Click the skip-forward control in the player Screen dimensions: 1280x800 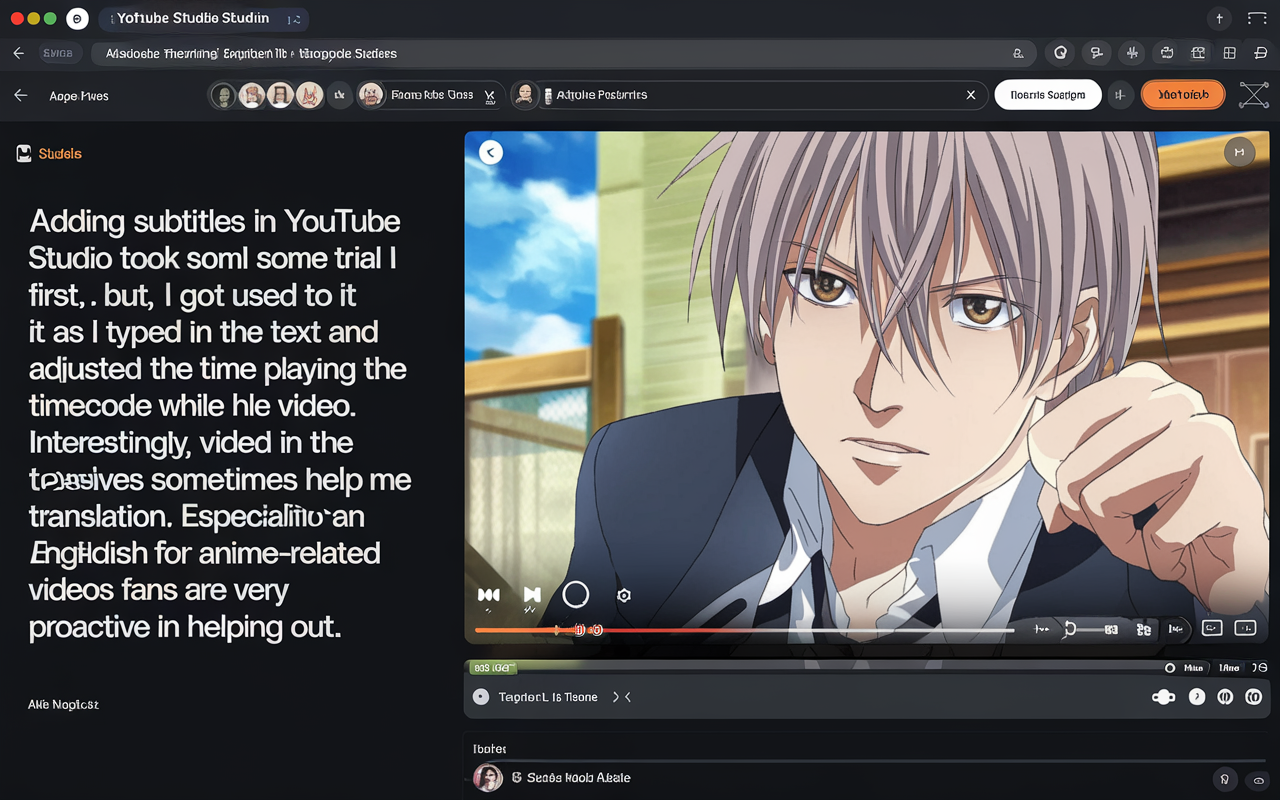coord(532,596)
